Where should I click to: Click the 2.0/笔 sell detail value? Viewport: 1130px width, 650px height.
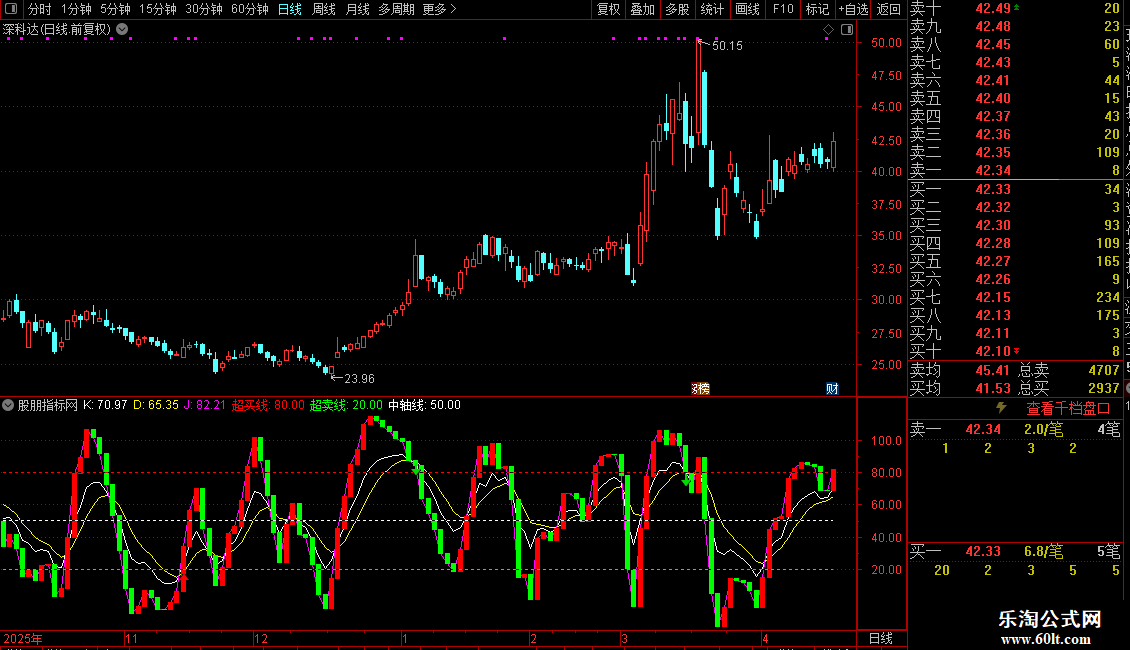click(x=1043, y=429)
